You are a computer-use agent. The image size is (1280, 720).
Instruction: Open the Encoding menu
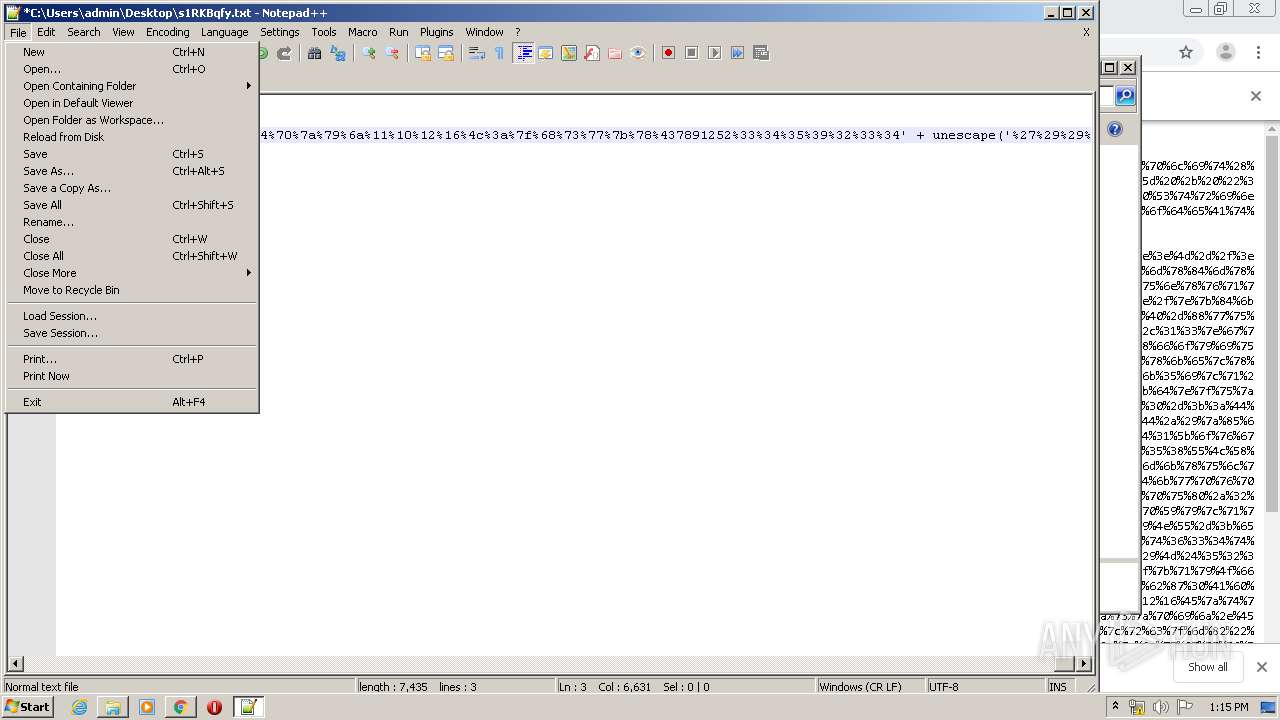click(167, 32)
